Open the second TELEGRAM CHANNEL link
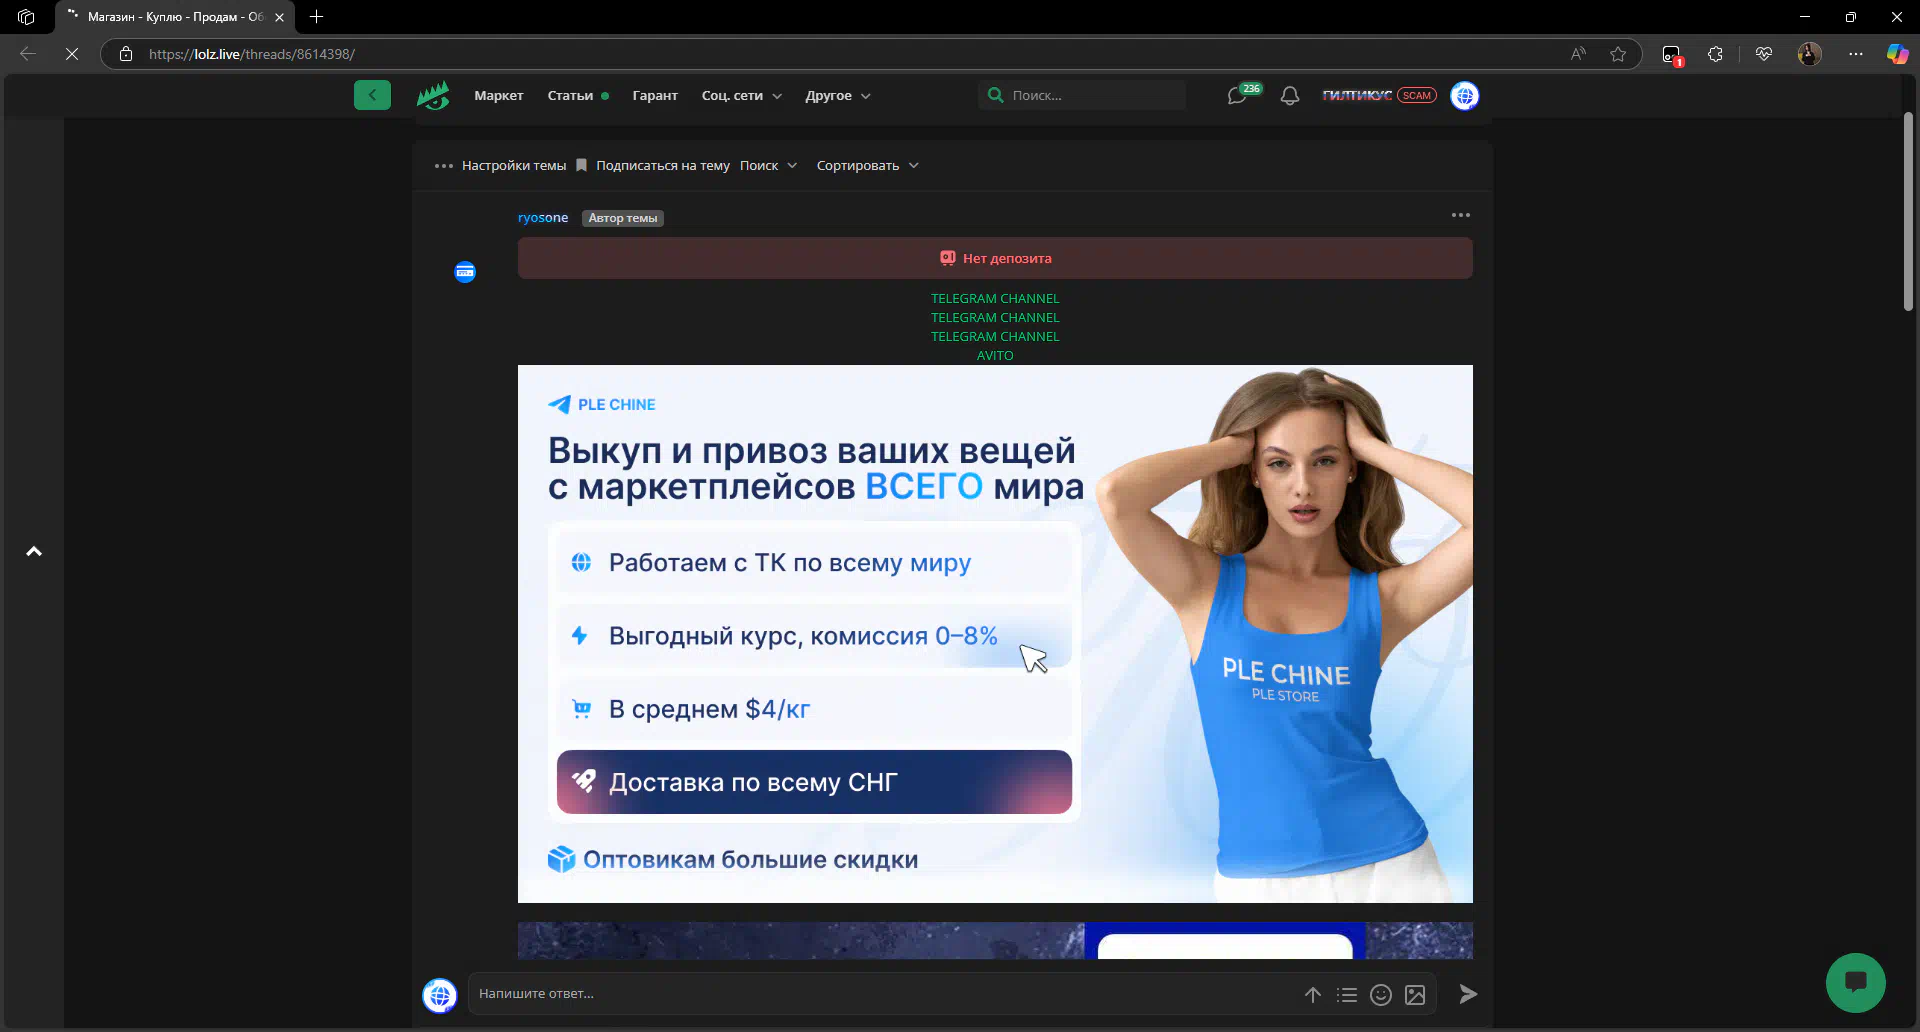The image size is (1920, 1032). pyautogui.click(x=995, y=318)
